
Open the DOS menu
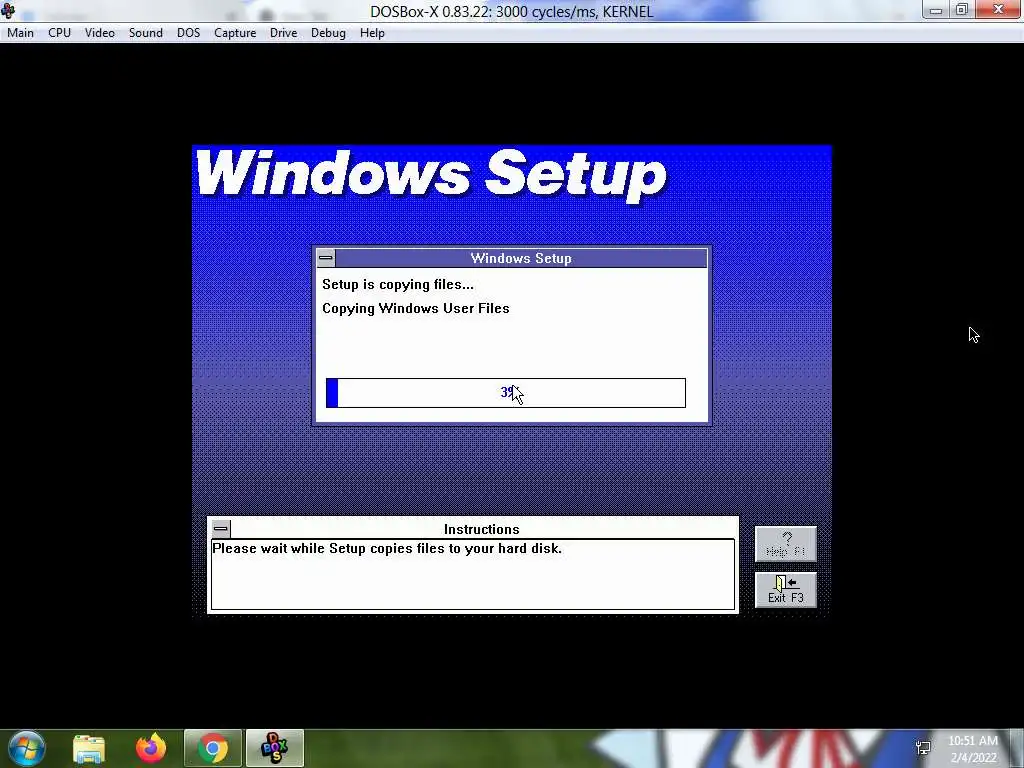(x=188, y=33)
